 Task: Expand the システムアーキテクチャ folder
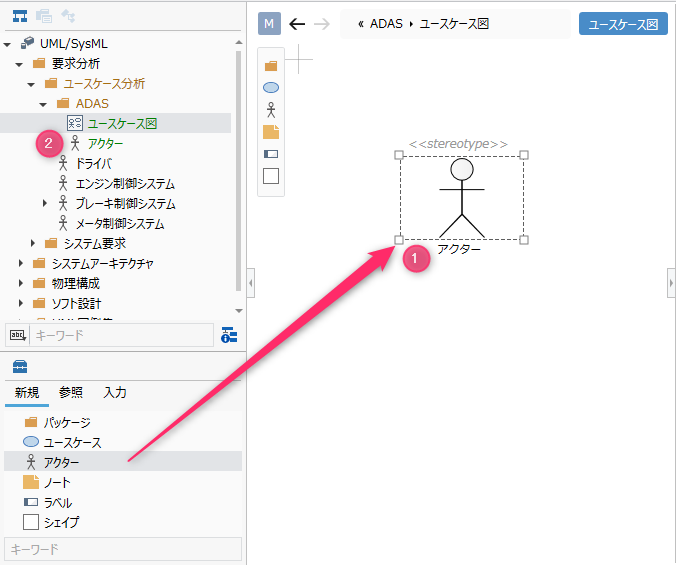(21, 263)
